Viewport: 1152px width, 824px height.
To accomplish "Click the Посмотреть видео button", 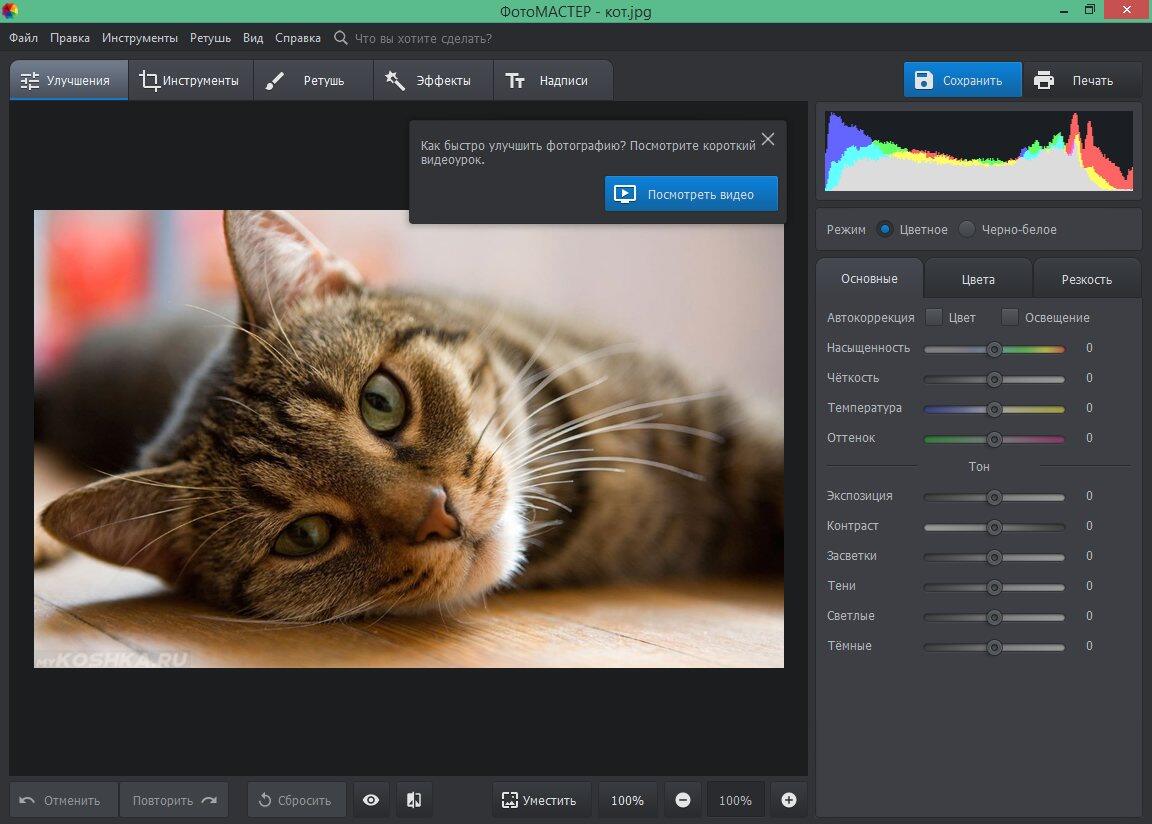I will tap(690, 194).
